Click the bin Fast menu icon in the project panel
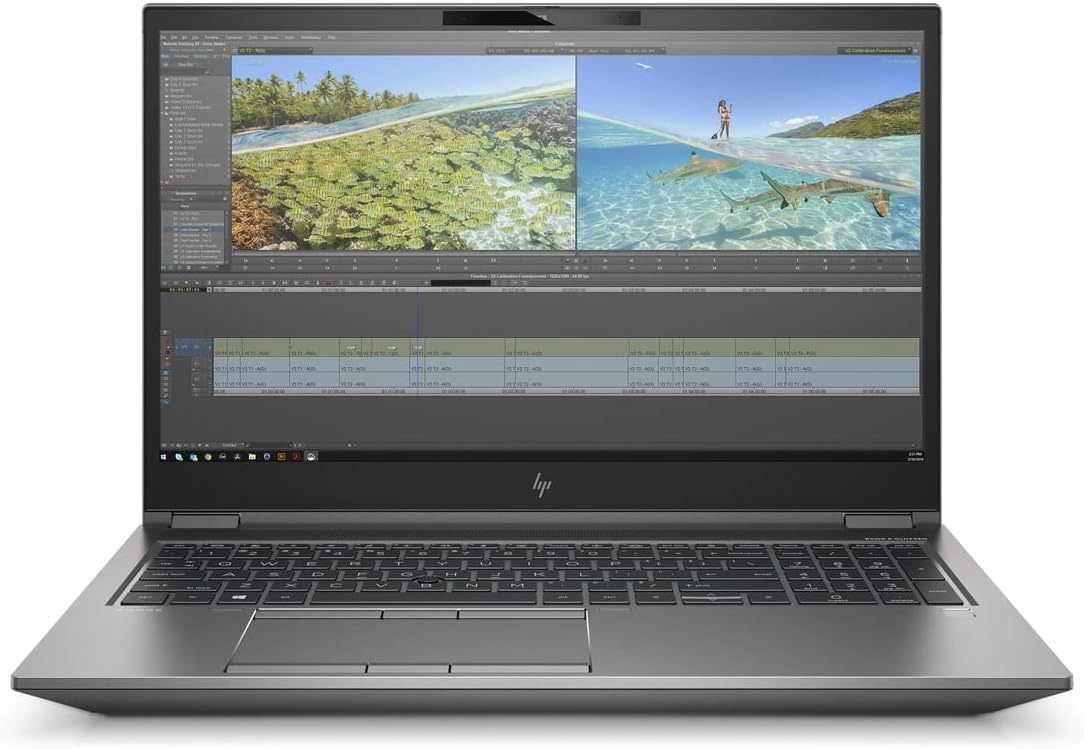Viewport: 1084px width, 749px height. [x=225, y=198]
